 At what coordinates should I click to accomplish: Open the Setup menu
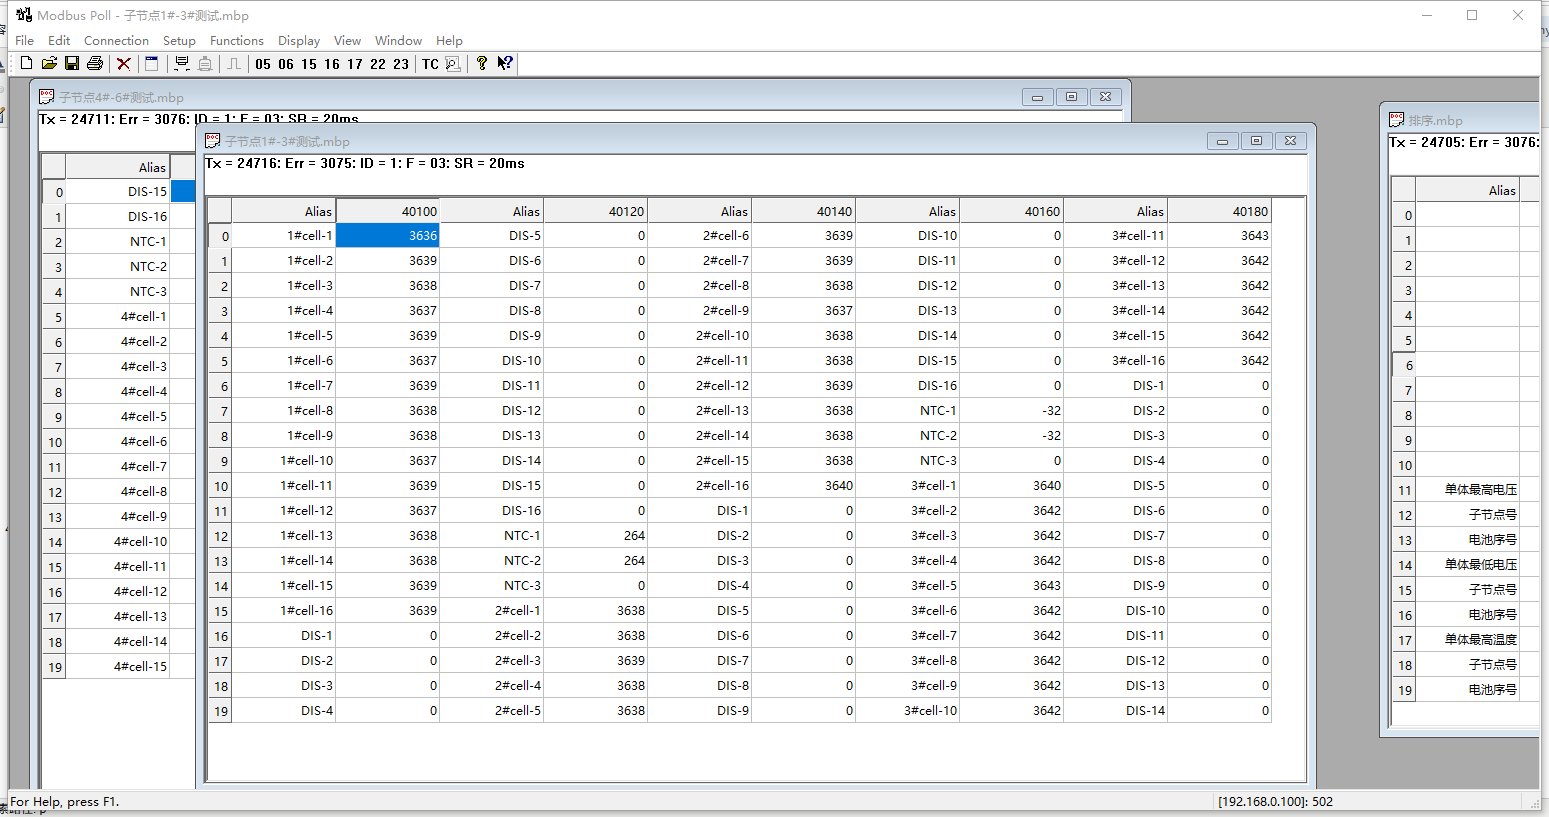pyautogui.click(x=179, y=40)
